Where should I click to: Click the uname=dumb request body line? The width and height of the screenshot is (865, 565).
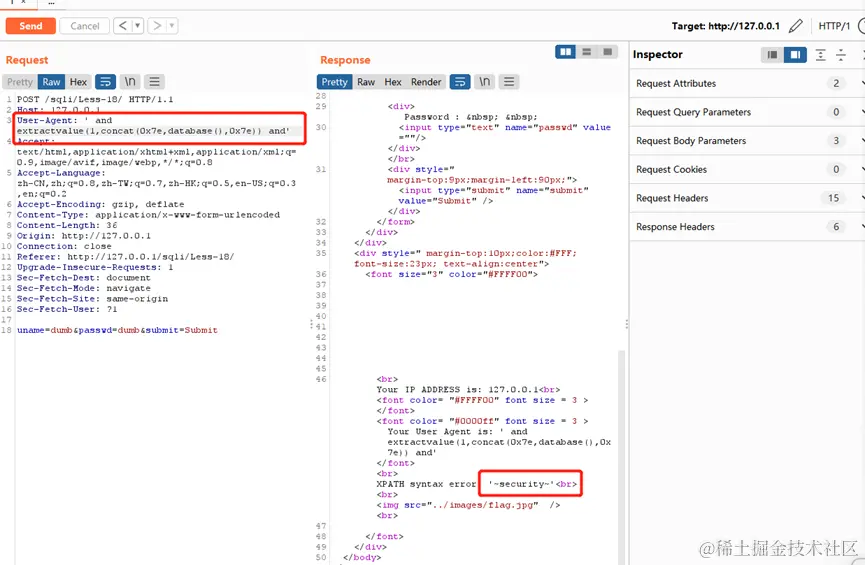(117, 330)
